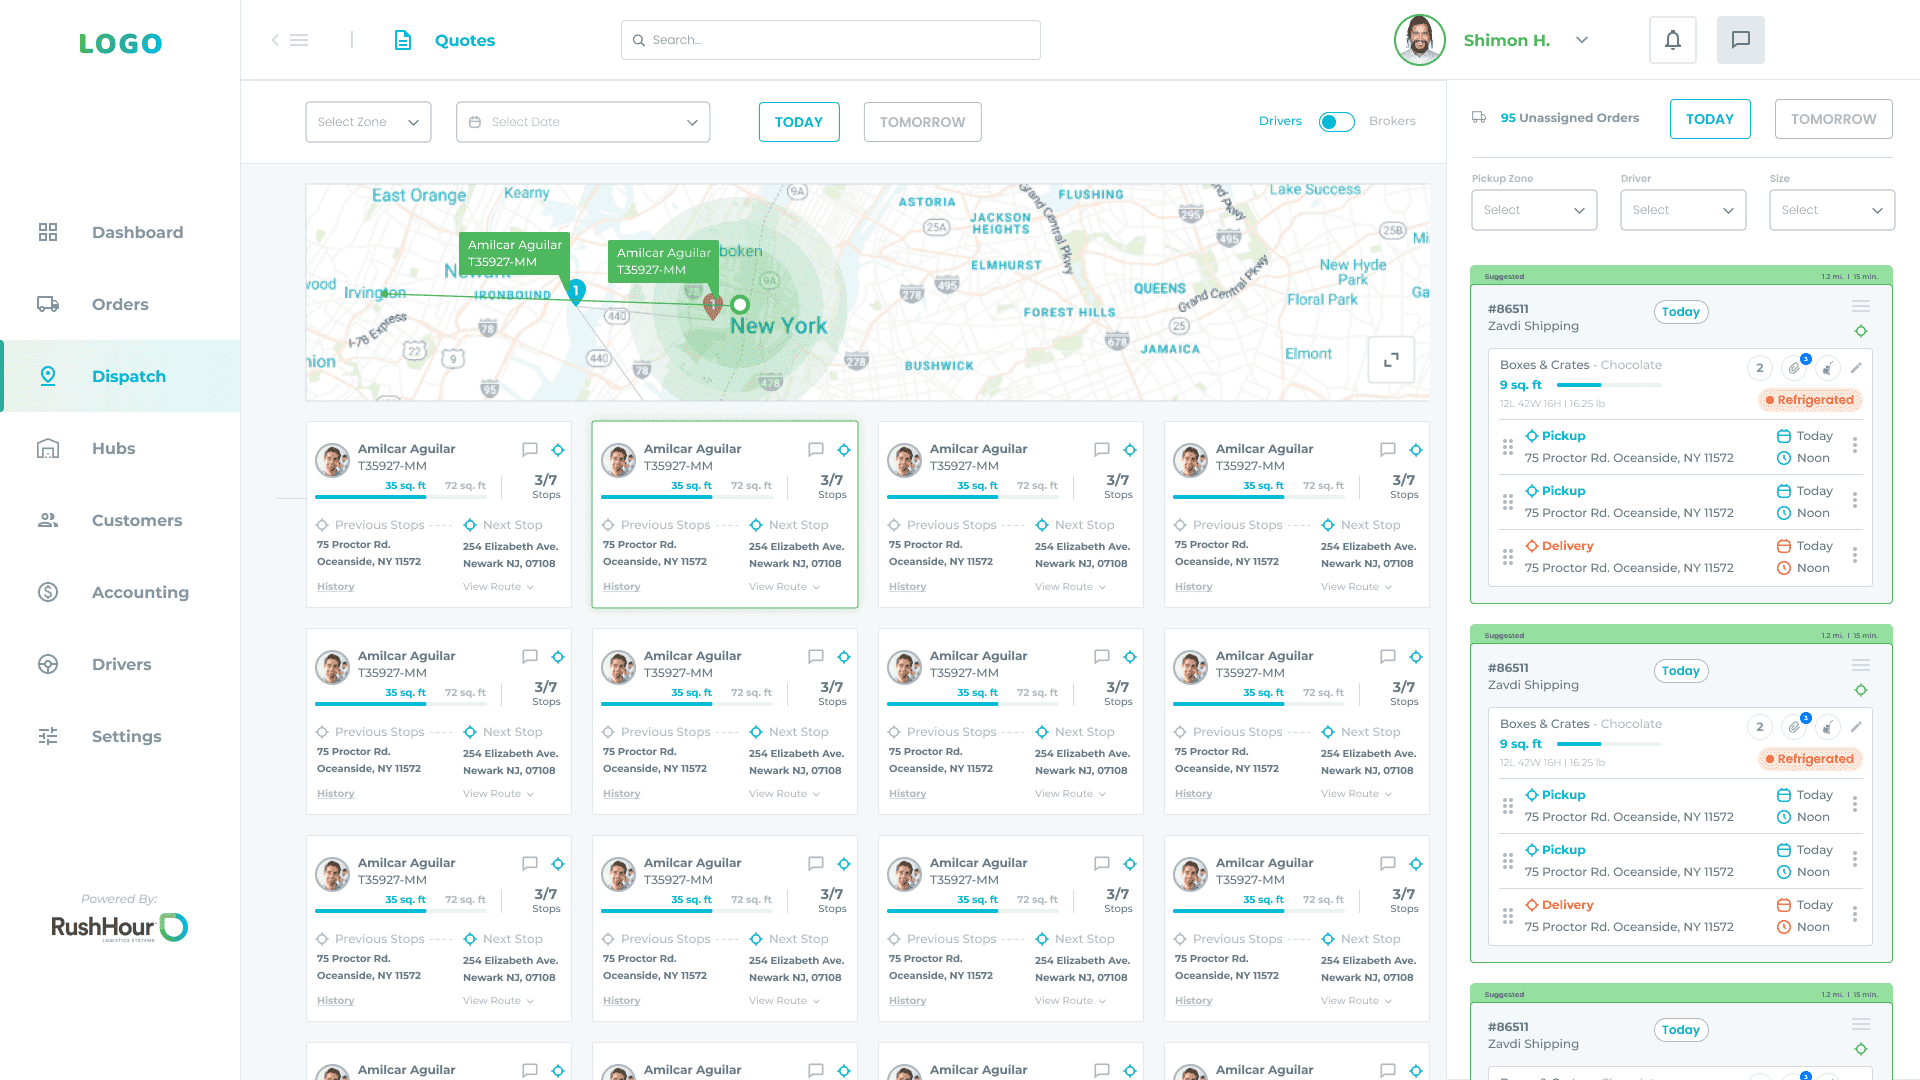Click TODAY button in Unassigned Orders panel
The image size is (1920, 1080).
pyautogui.click(x=1710, y=119)
